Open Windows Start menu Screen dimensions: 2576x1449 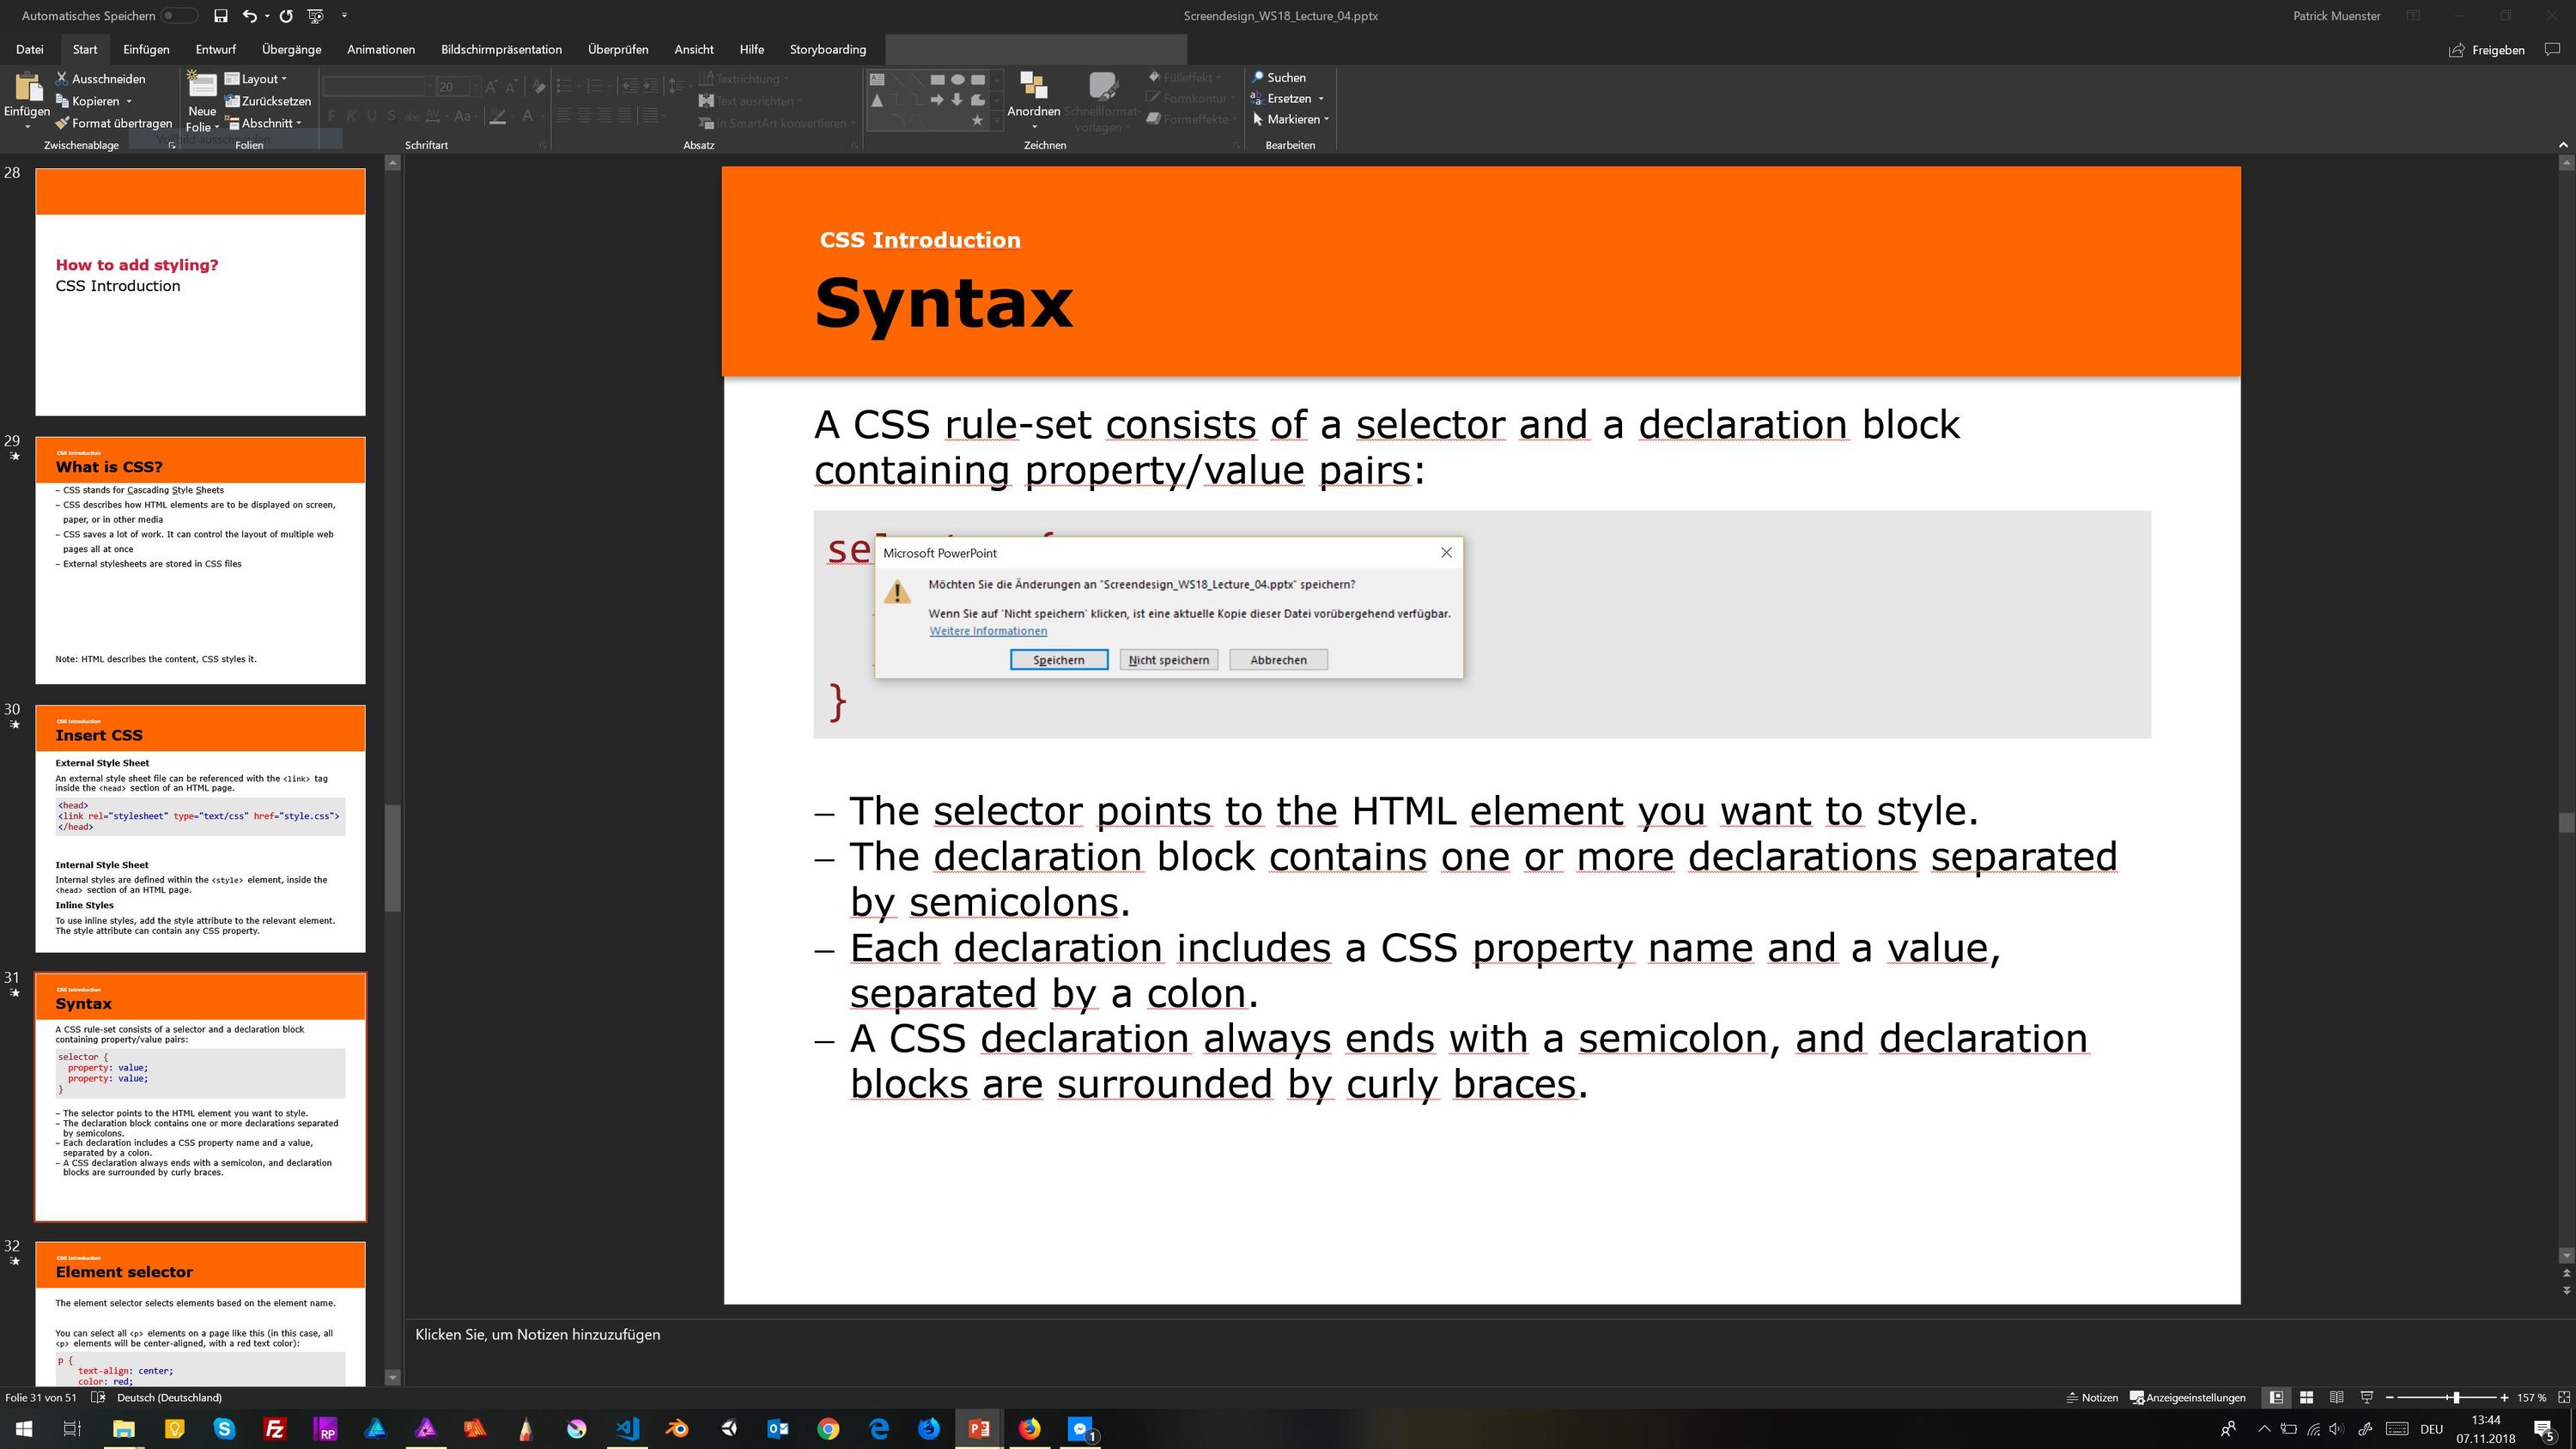point(24,1428)
